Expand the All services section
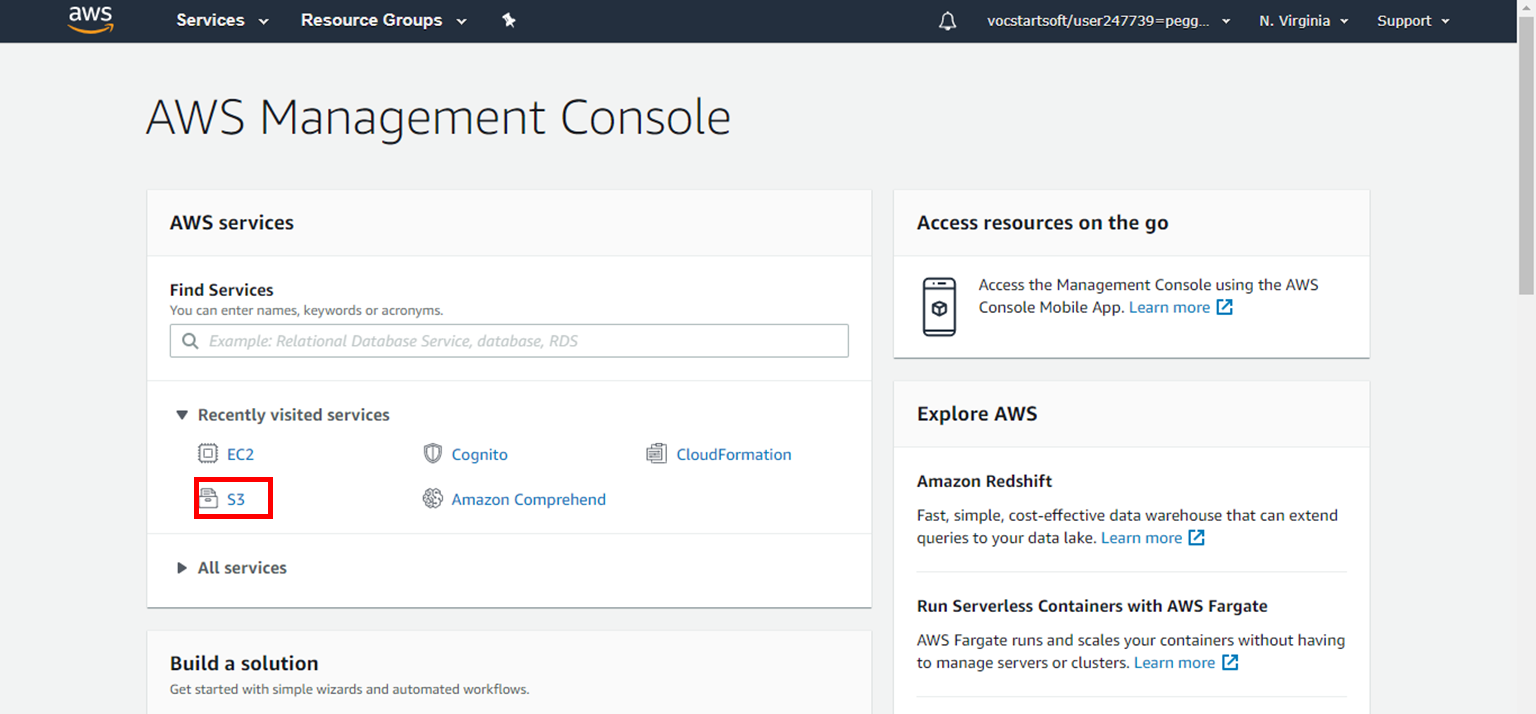The width and height of the screenshot is (1536, 714). 232,568
